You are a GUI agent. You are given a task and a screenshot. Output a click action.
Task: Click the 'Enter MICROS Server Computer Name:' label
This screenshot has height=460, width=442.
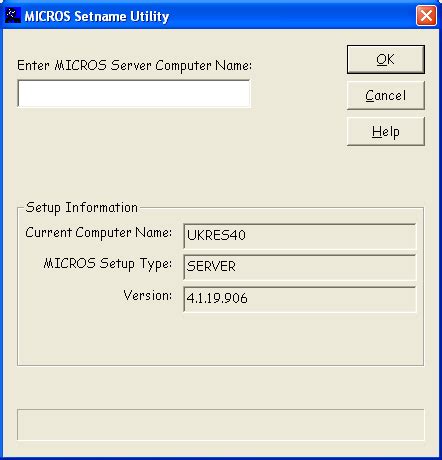coord(134,65)
